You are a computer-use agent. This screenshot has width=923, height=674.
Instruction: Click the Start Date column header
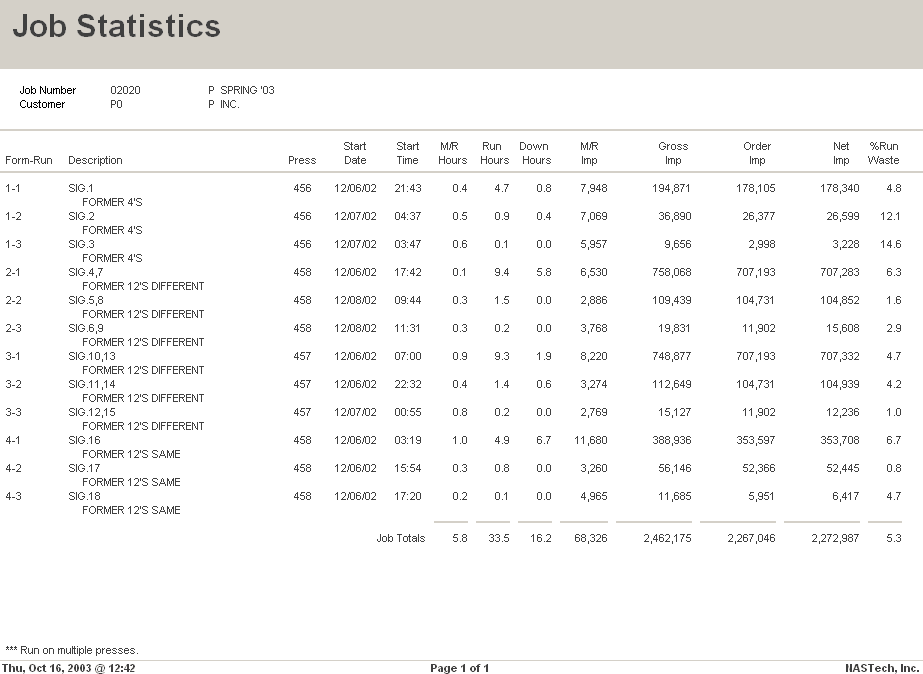(x=355, y=153)
